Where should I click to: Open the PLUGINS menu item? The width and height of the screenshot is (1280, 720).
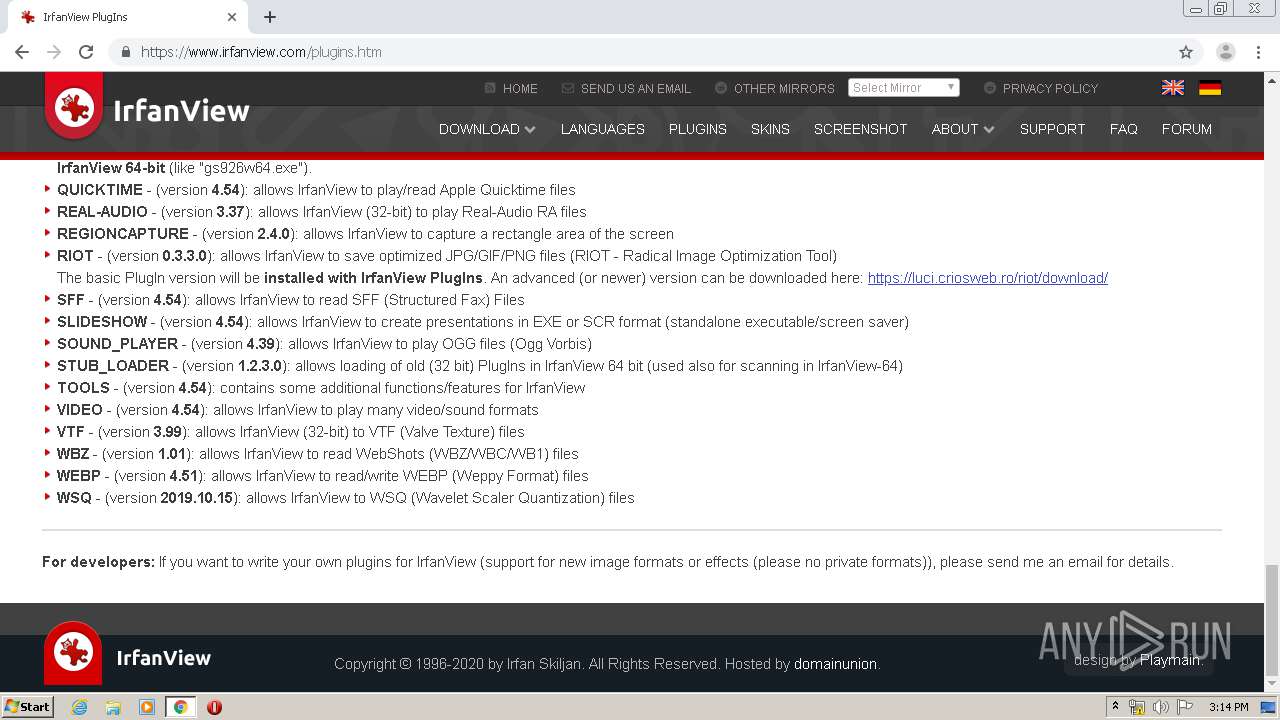point(697,129)
